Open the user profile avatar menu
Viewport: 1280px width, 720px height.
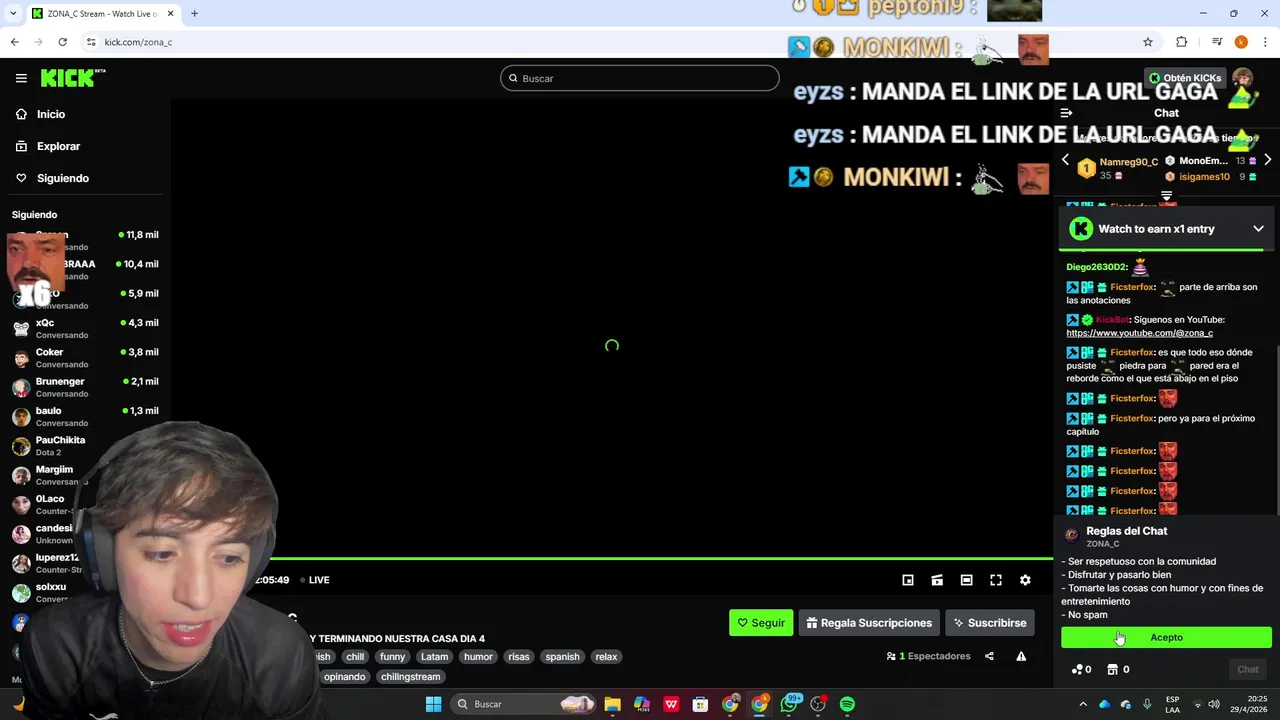pyautogui.click(x=1243, y=78)
